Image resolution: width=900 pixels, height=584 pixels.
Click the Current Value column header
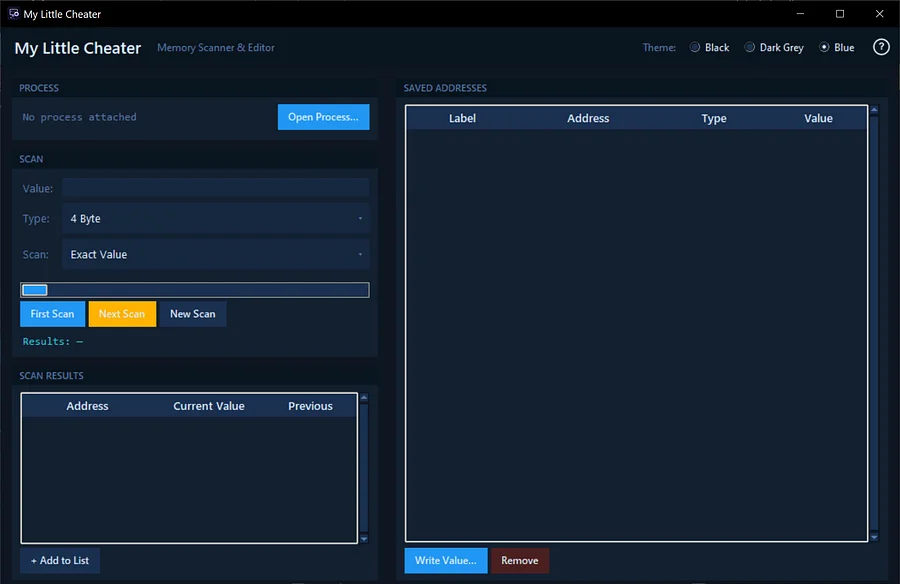(209, 406)
